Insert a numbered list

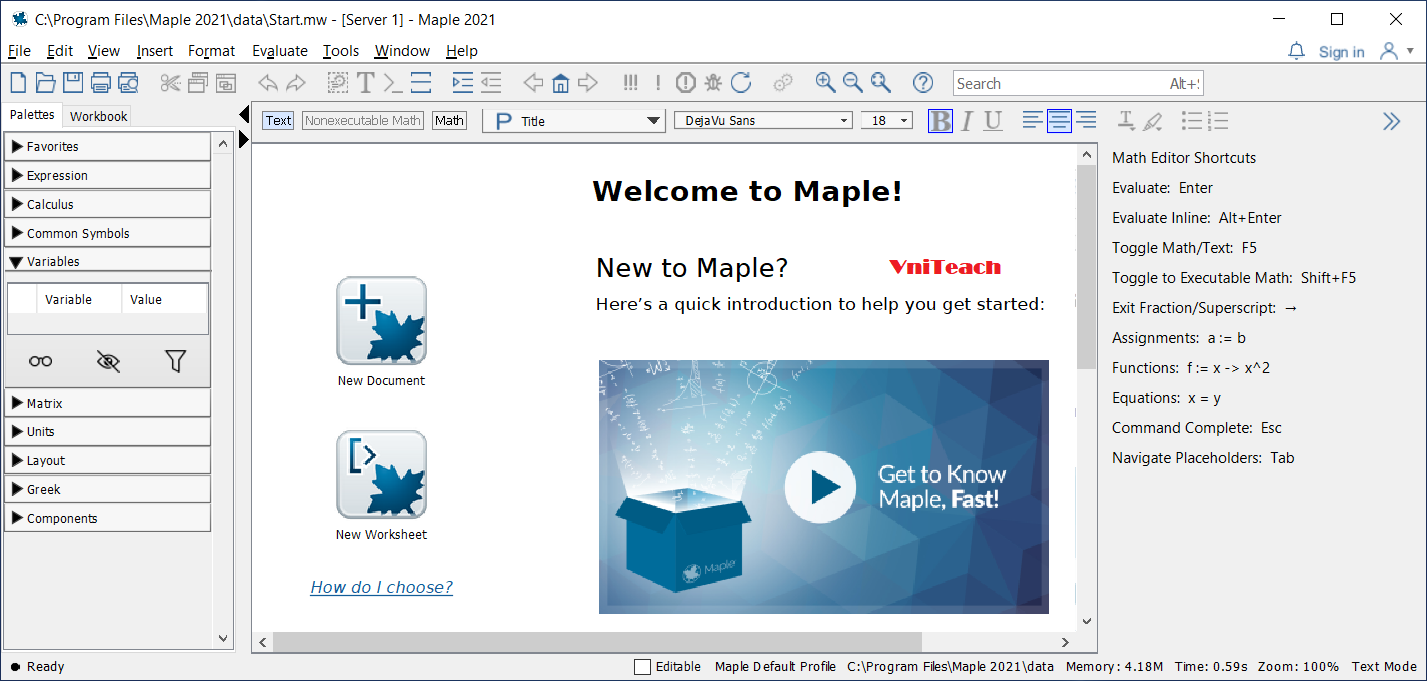pos(1218,121)
